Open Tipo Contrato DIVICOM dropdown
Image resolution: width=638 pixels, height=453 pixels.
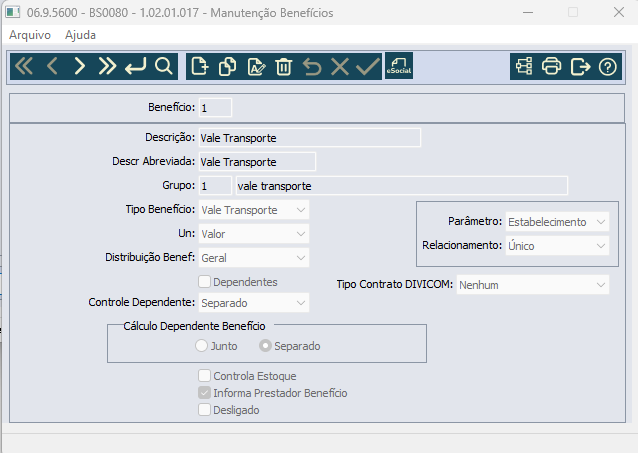[533, 285]
